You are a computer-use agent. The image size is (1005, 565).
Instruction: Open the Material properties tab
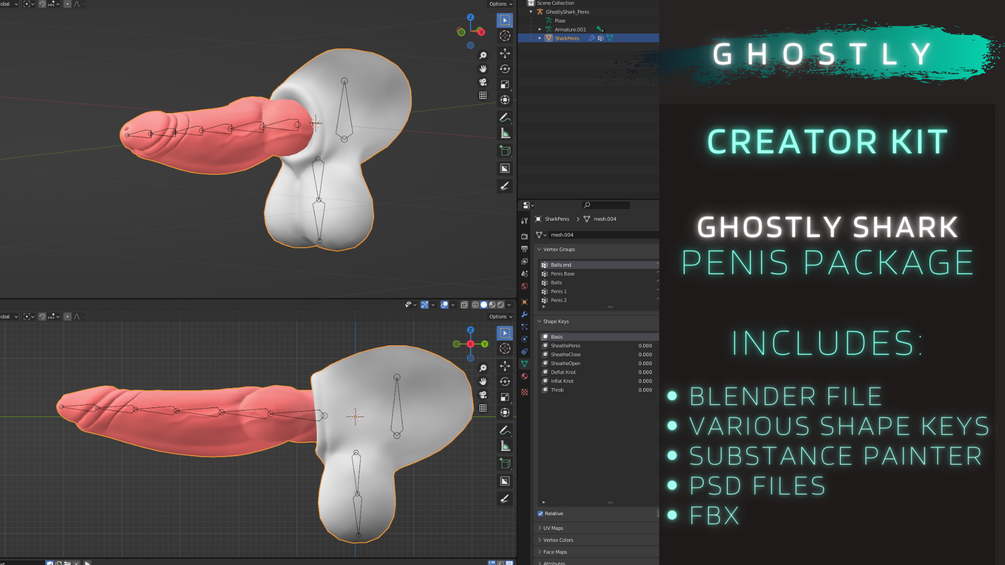coord(524,376)
